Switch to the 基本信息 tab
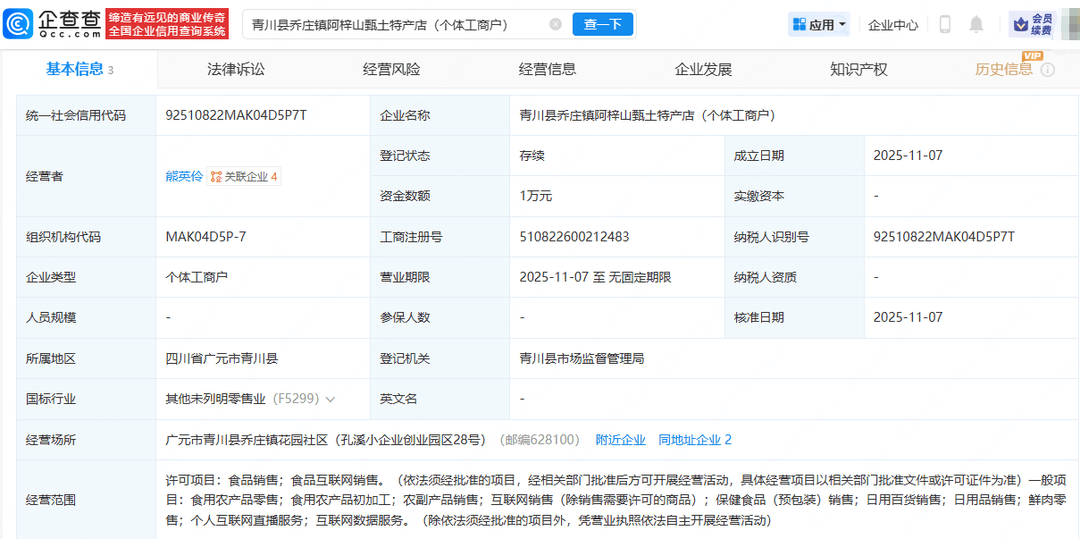 pos(79,69)
